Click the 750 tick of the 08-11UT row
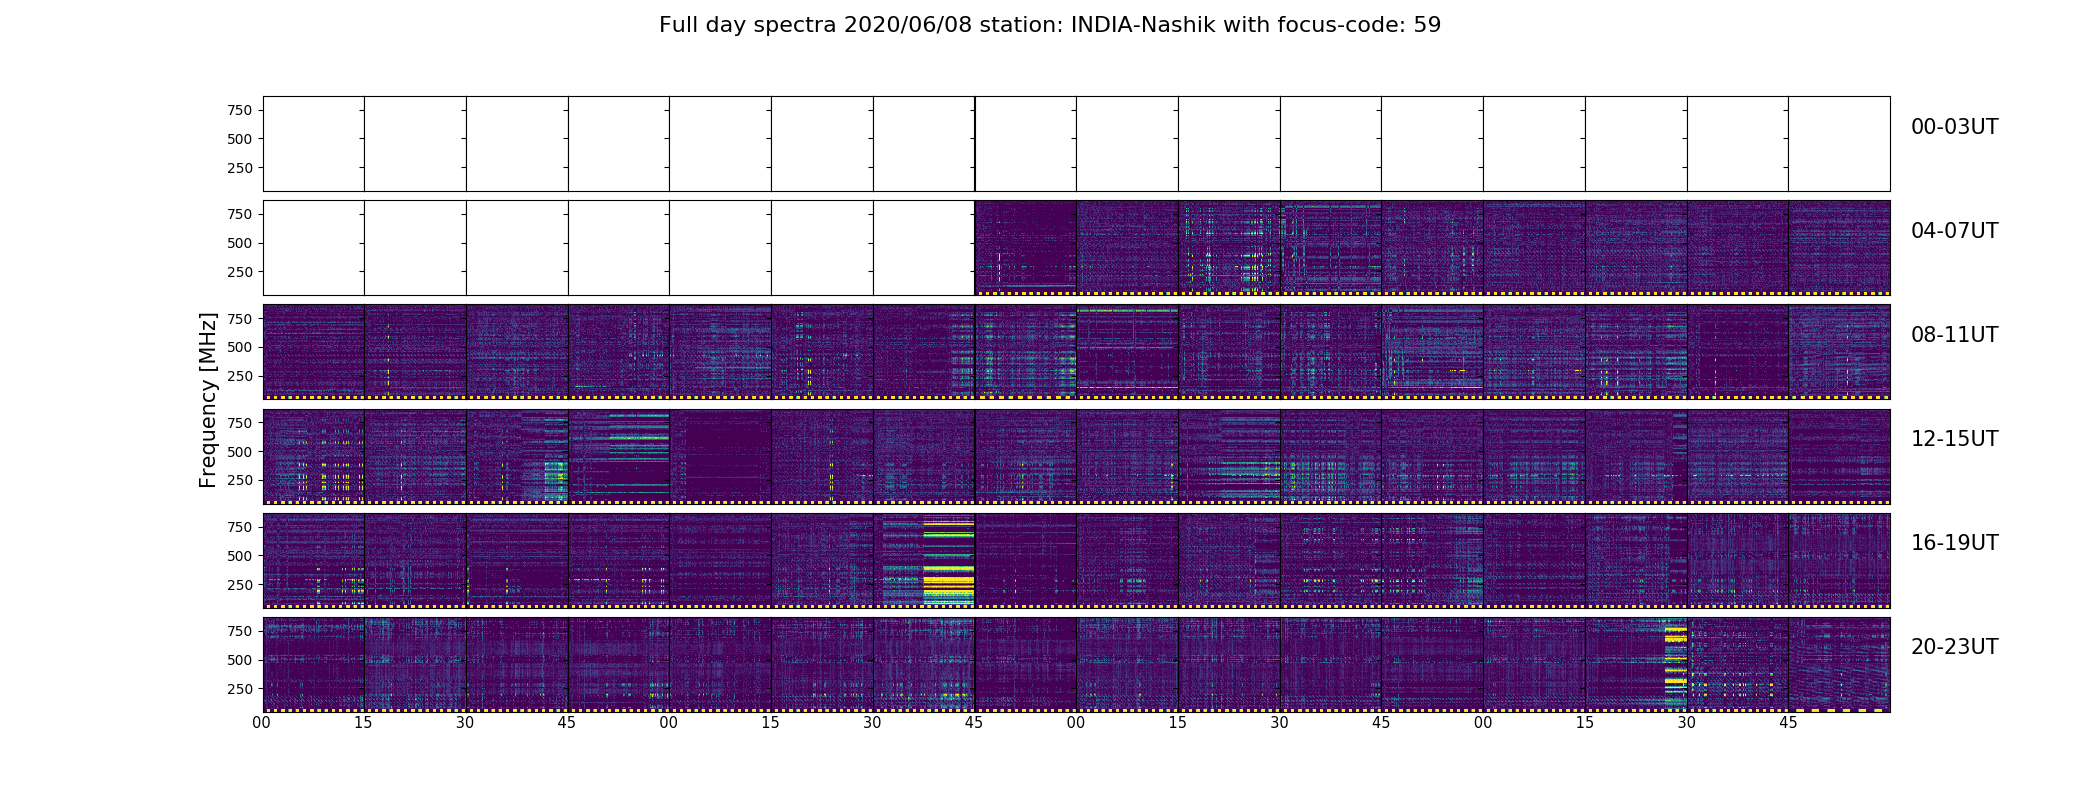This screenshot has height=800, width=2100. coord(239,319)
